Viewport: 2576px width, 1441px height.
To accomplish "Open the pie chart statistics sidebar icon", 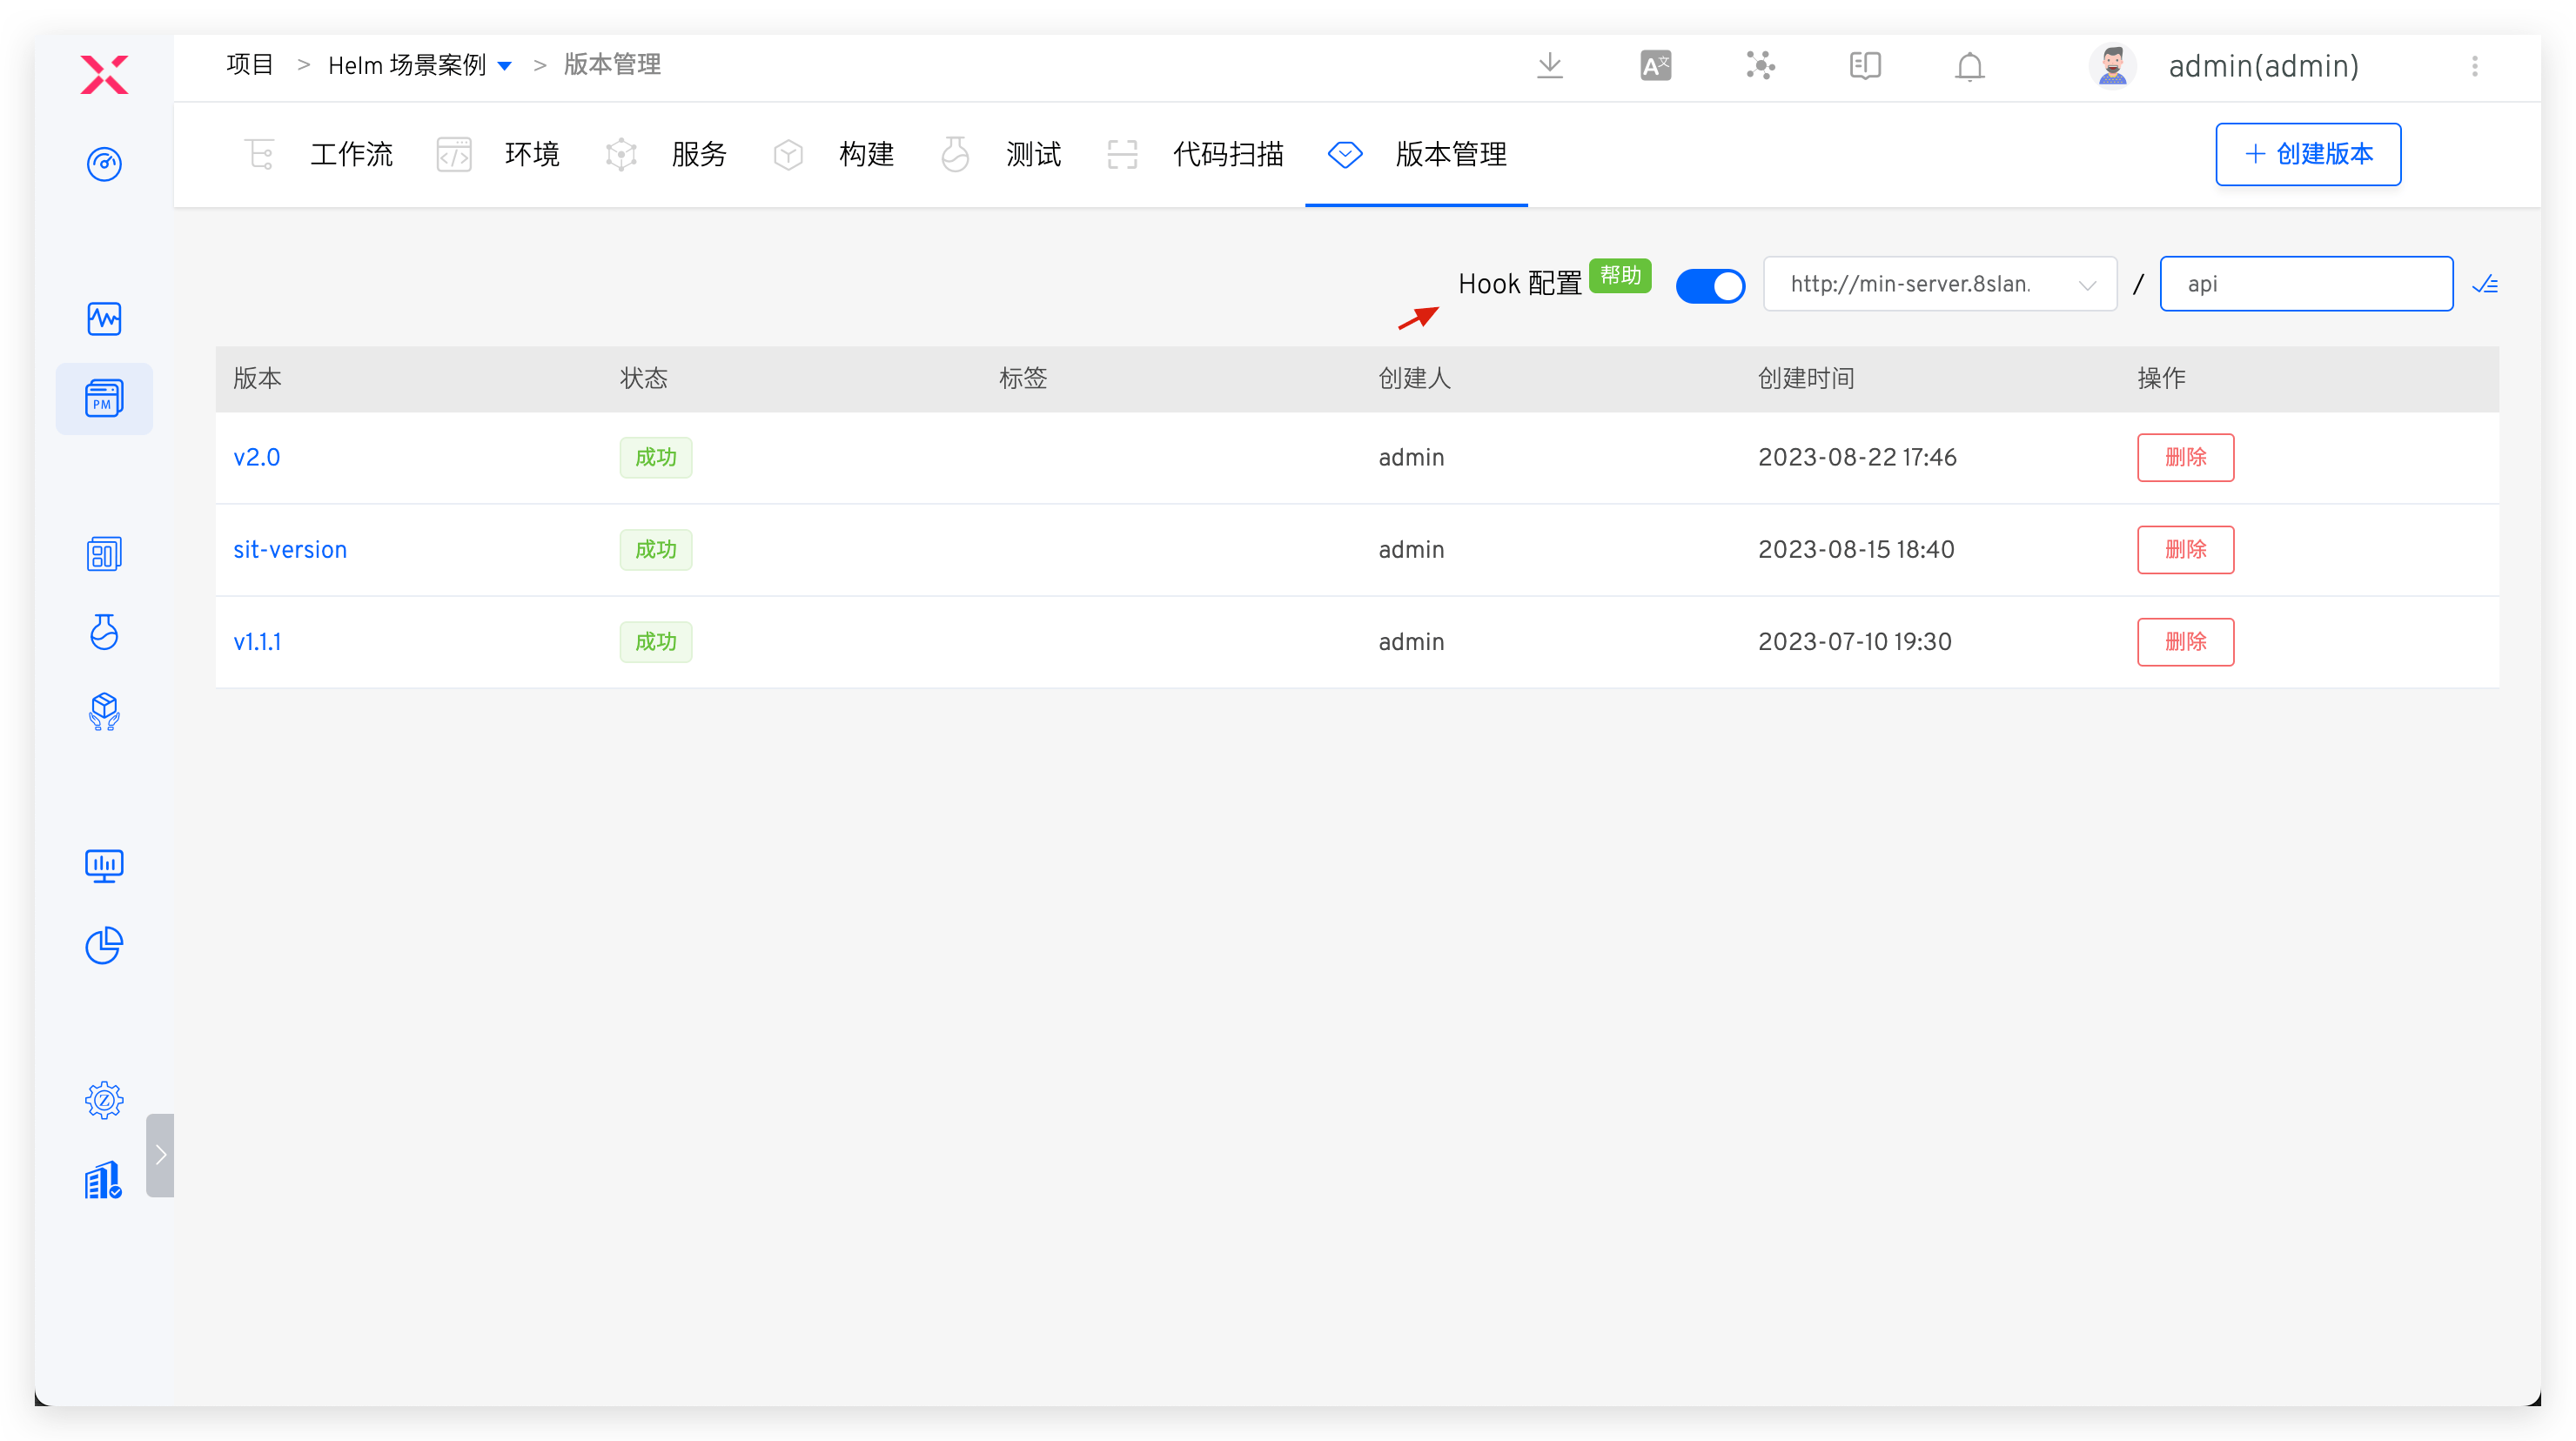I will click(104, 945).
